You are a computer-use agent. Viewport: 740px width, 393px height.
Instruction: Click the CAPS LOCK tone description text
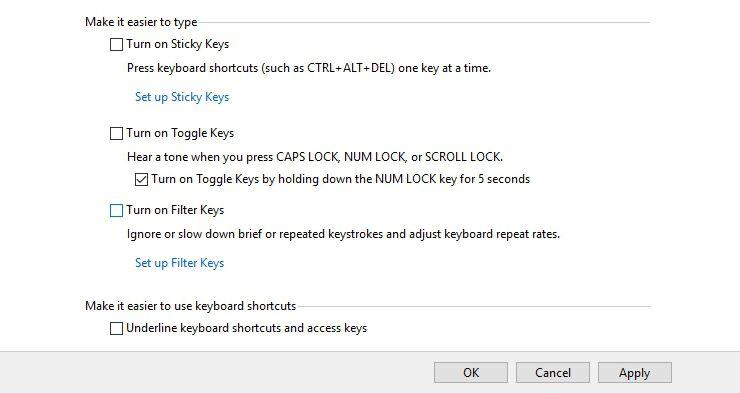point(315,157)
